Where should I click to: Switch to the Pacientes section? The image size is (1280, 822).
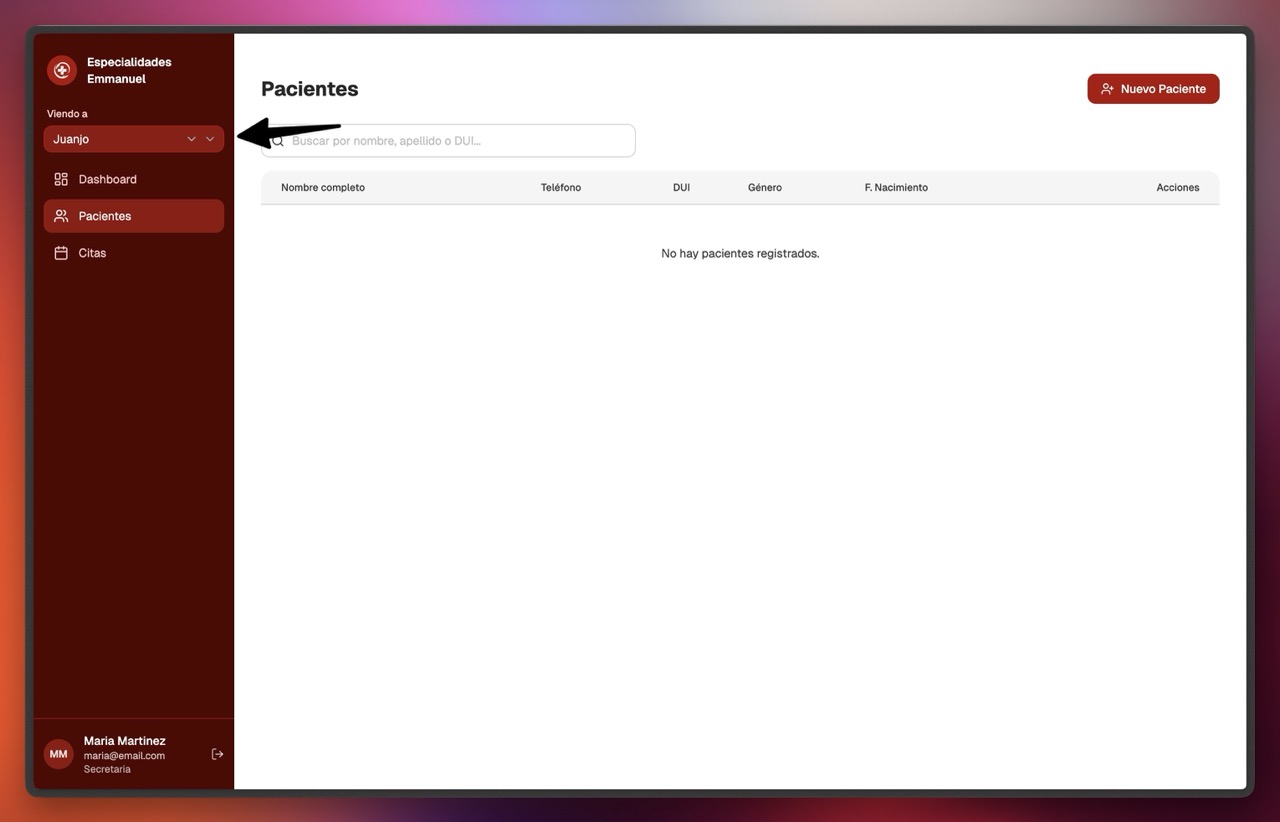tap(104, 215)
